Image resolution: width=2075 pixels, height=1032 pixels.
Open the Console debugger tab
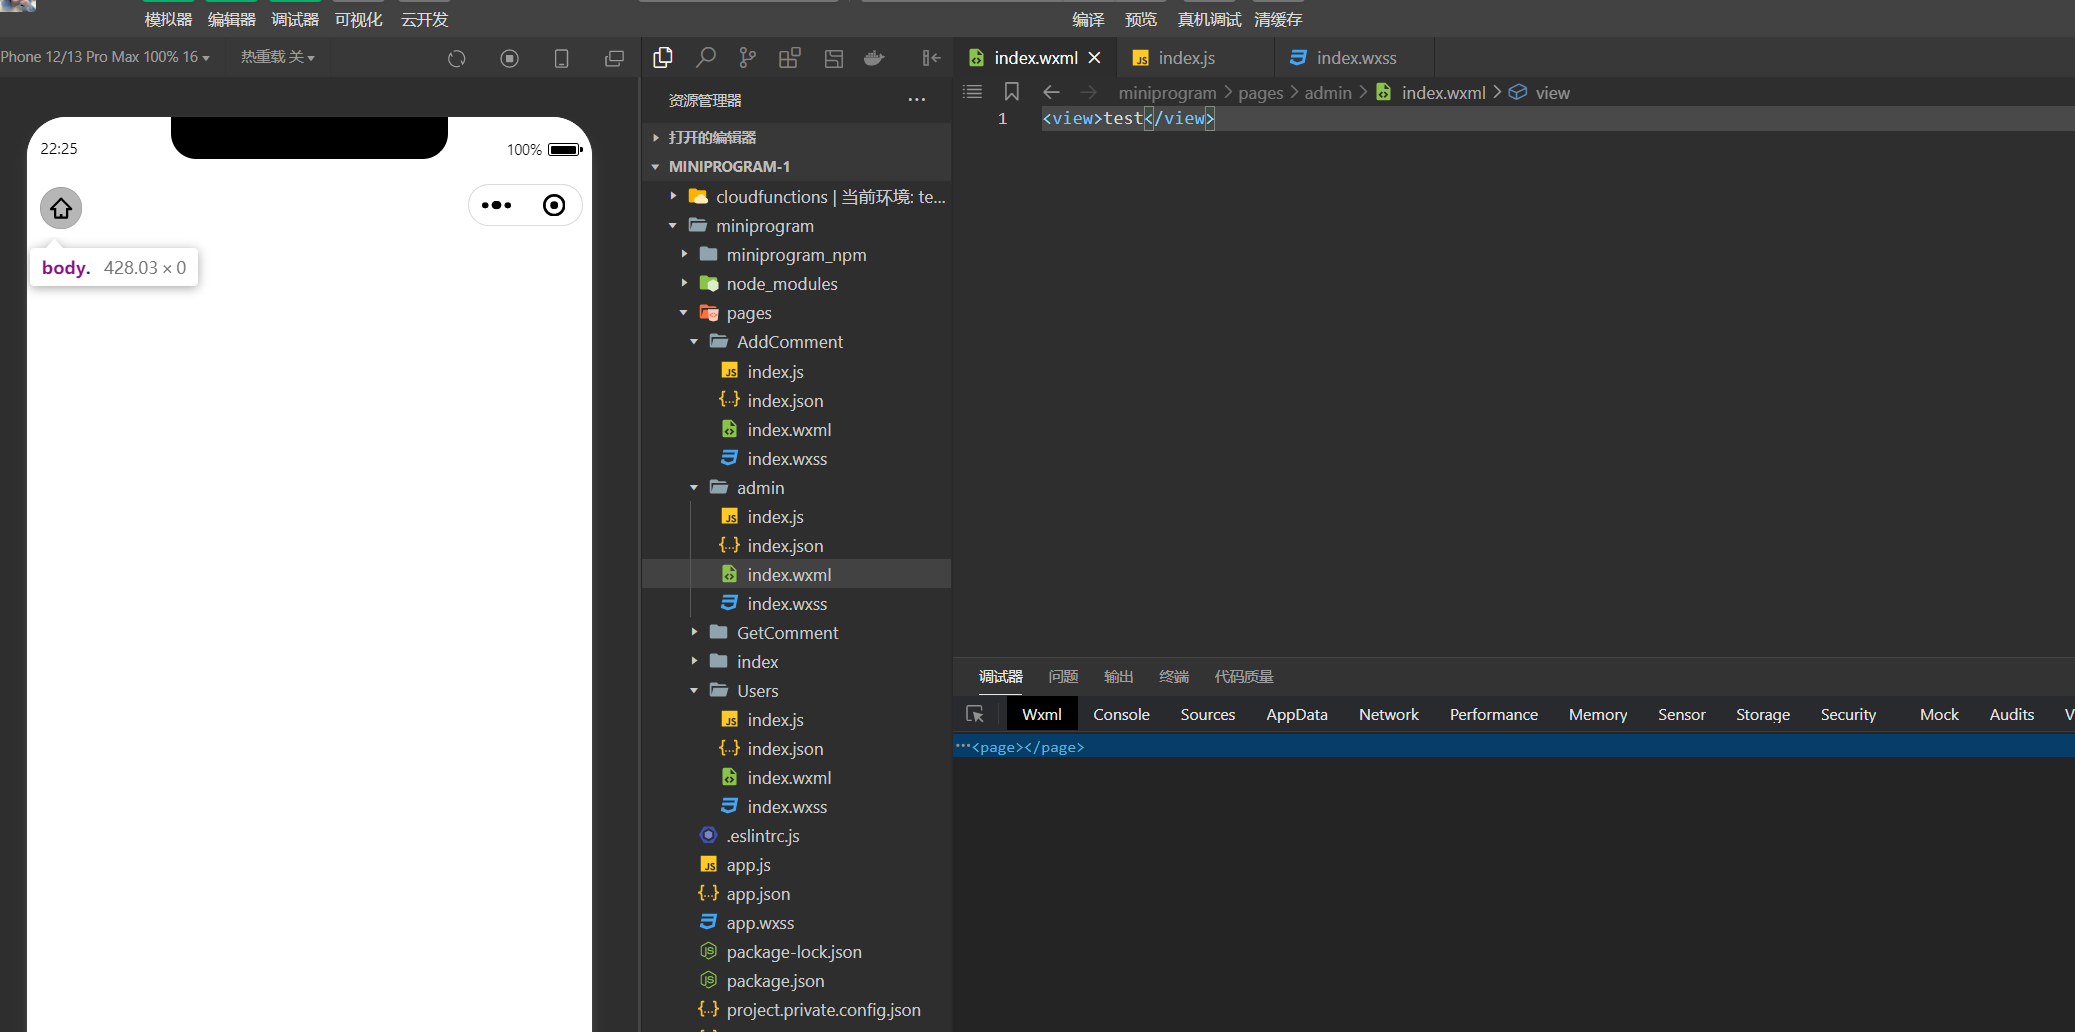1121,714
